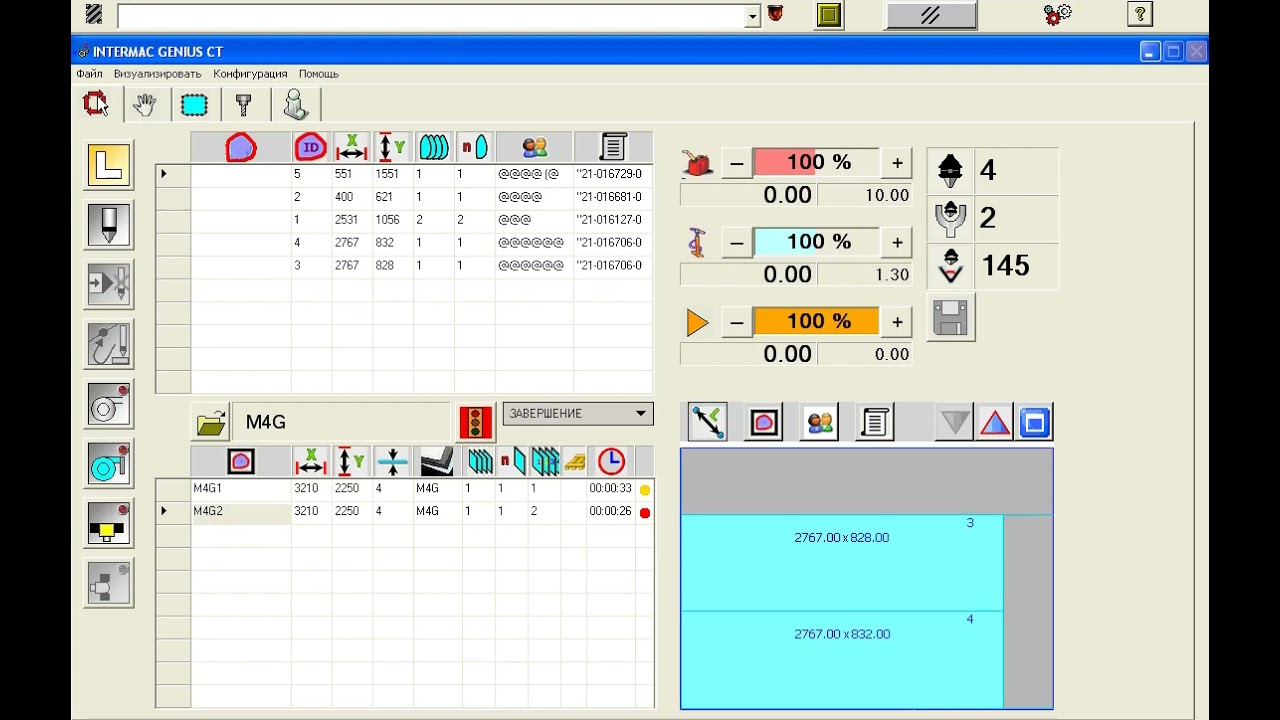The width and height of the screenshot is (1280, 720).
Task: Click the oil can speed icon
Action: tap(697, 163)
